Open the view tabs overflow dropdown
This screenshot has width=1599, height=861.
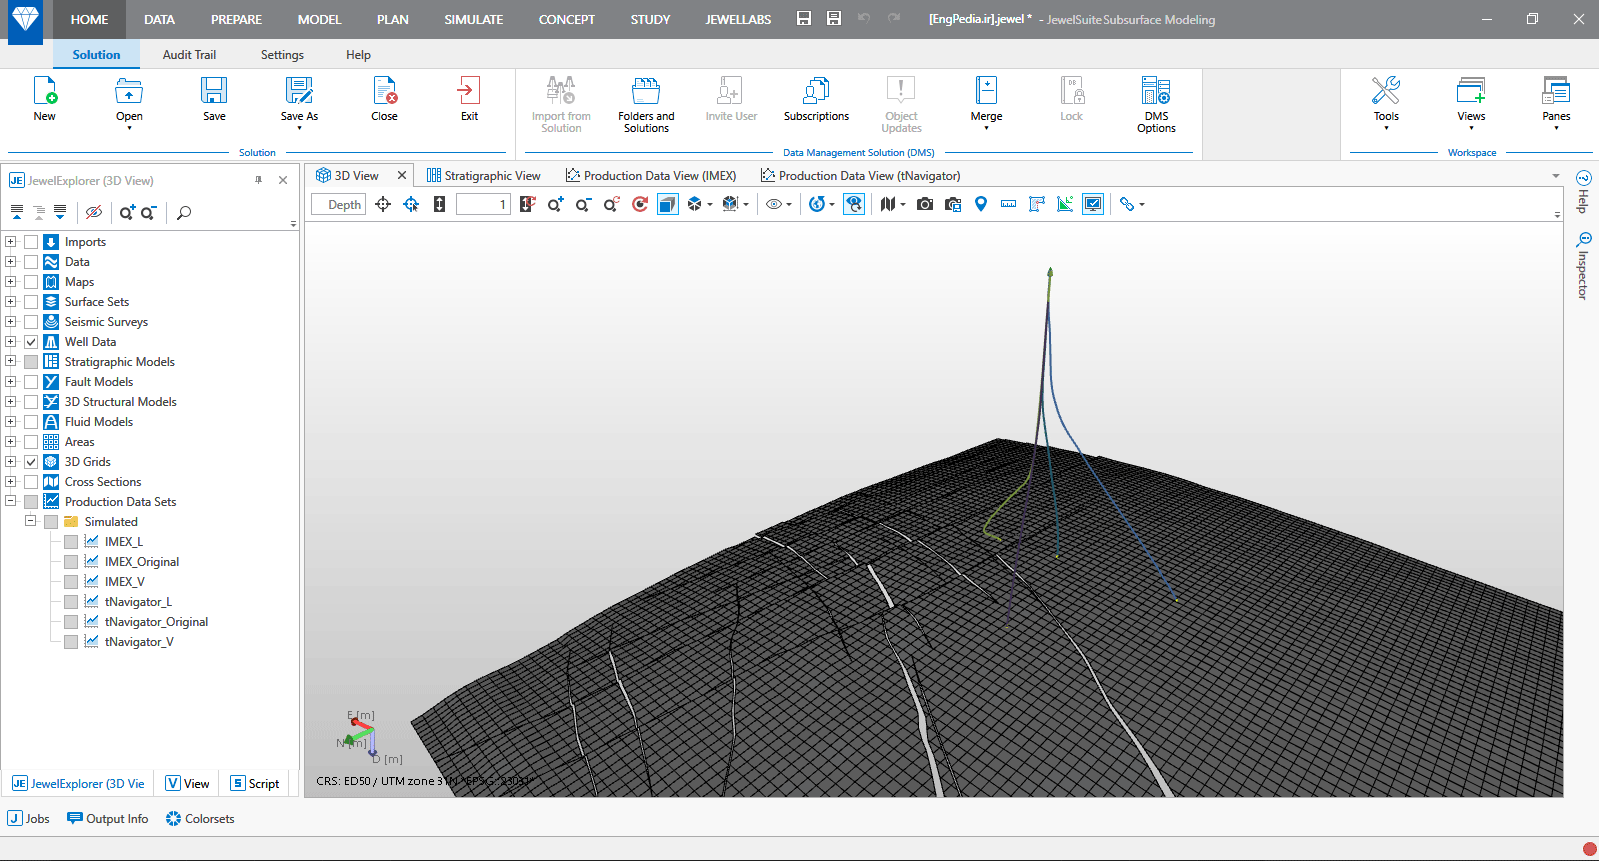[x=1556, y=176]
